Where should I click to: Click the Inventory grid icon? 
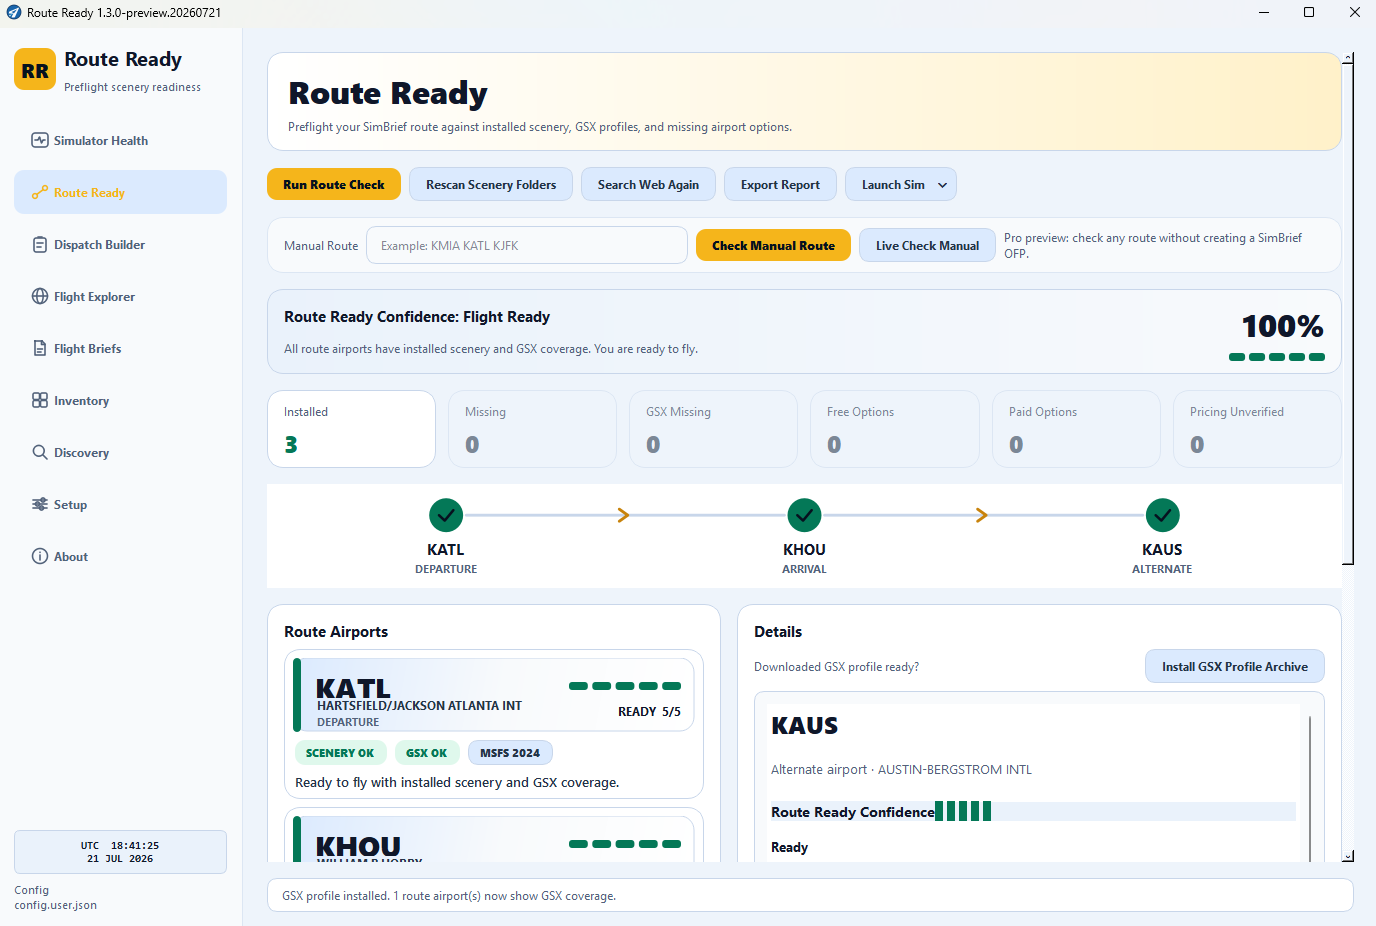pyautogui.click(x=40, y=400)
